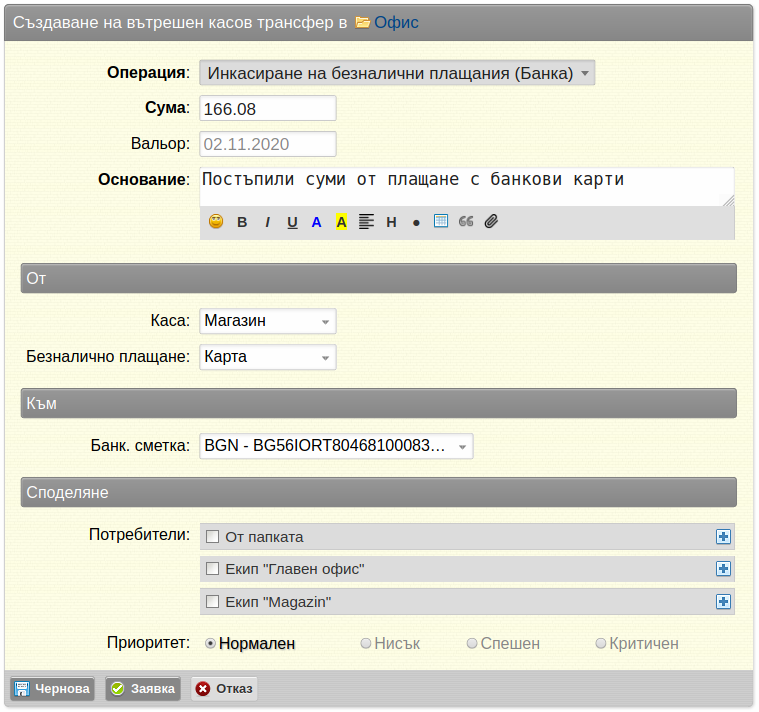Insert a table with the grid icon
The width and height of the screenshot is (759, 712).
(440, 221)
